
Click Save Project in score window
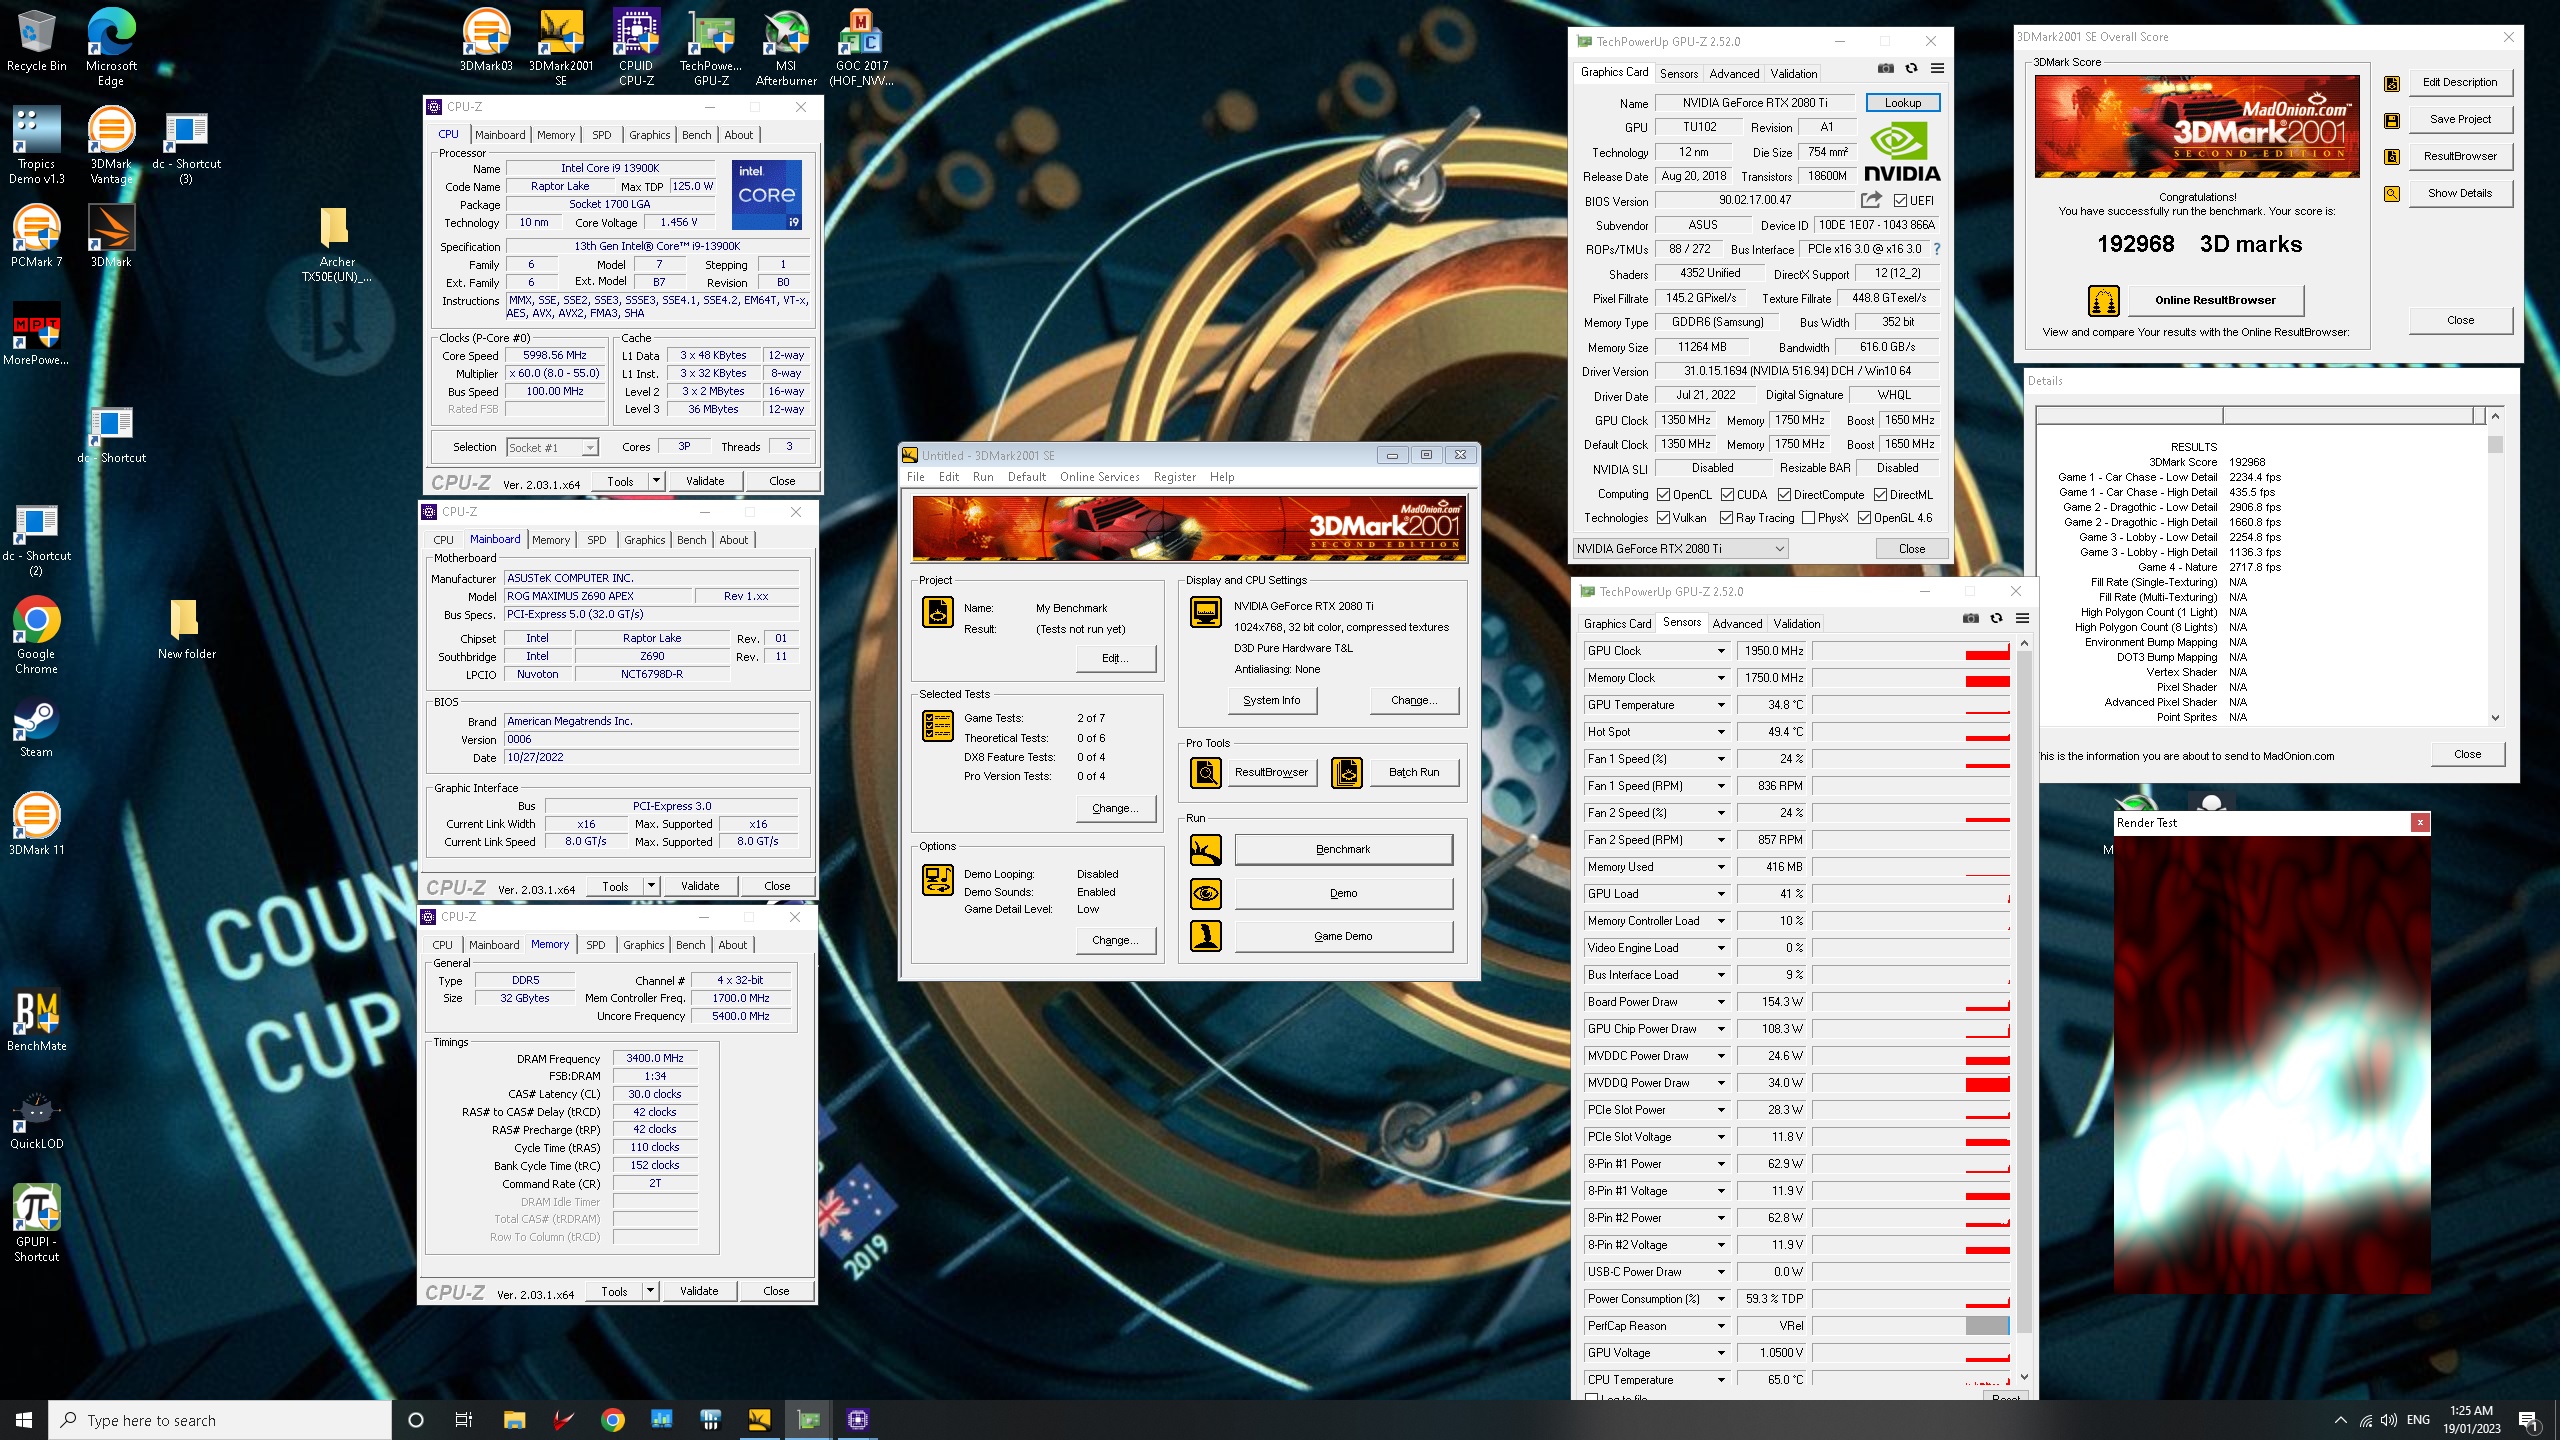pos(2460,119)
